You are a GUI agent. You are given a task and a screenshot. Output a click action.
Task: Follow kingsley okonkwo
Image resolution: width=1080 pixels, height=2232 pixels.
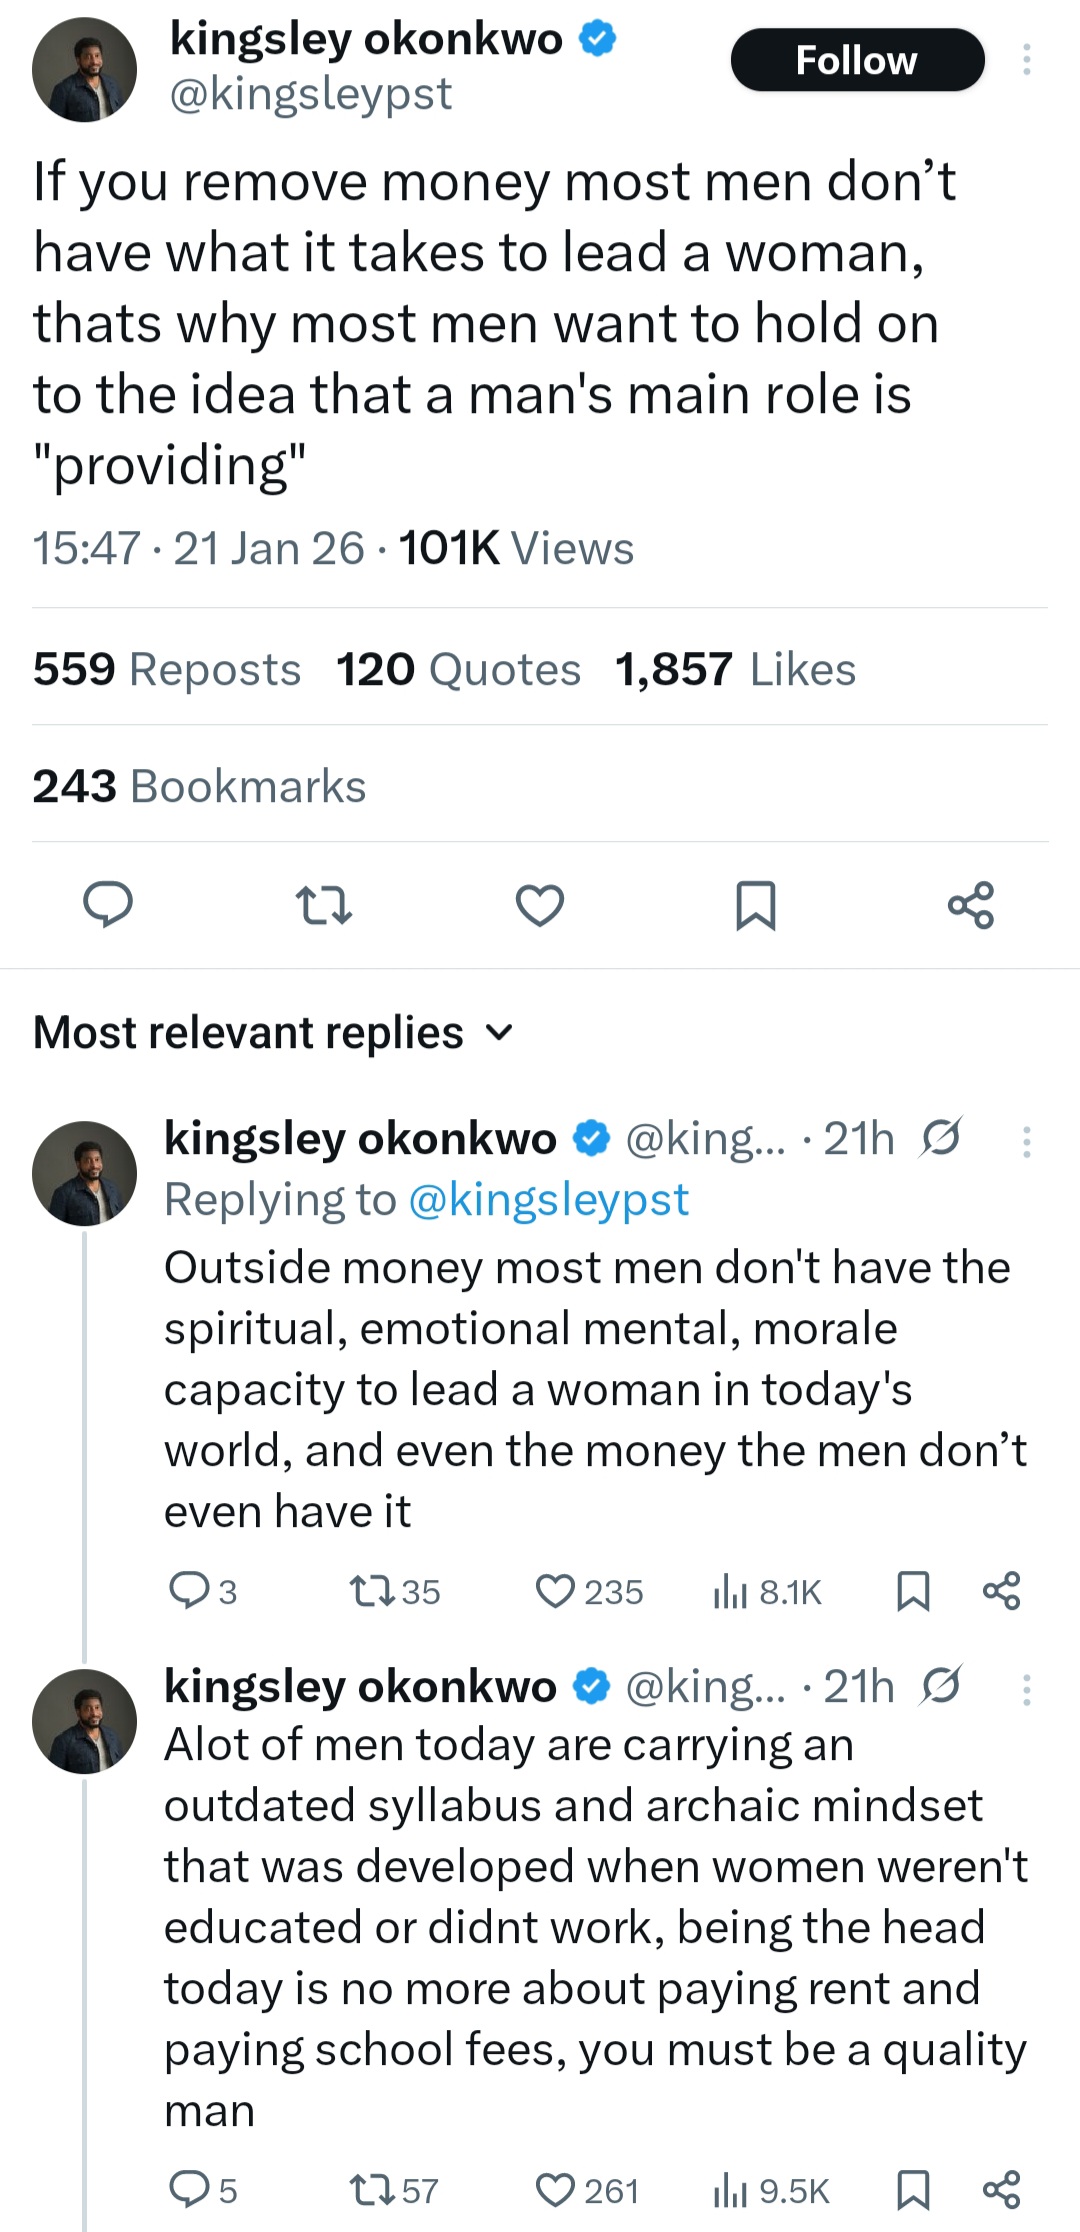pyautogui.click(x=857, y=60)
